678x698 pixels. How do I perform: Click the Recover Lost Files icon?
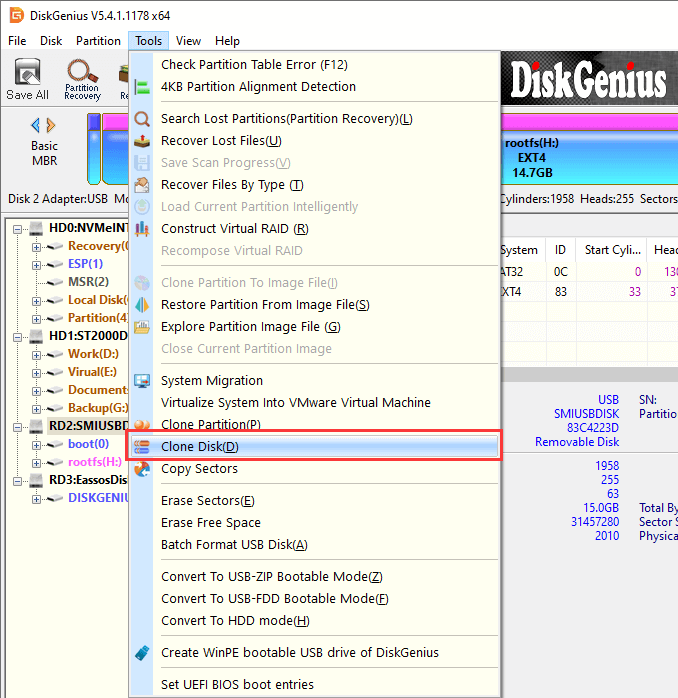143,141
